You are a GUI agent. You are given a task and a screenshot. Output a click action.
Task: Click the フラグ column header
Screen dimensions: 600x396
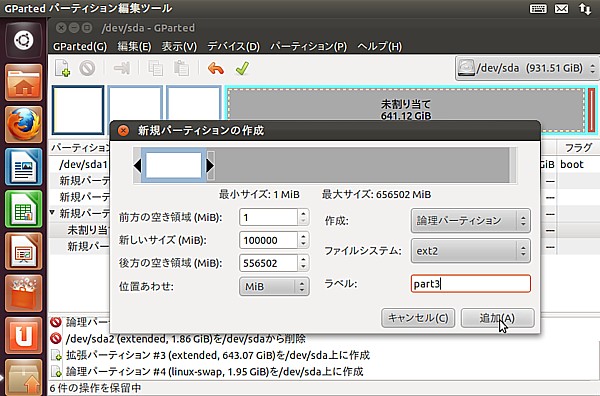click(x=578, y=148)
